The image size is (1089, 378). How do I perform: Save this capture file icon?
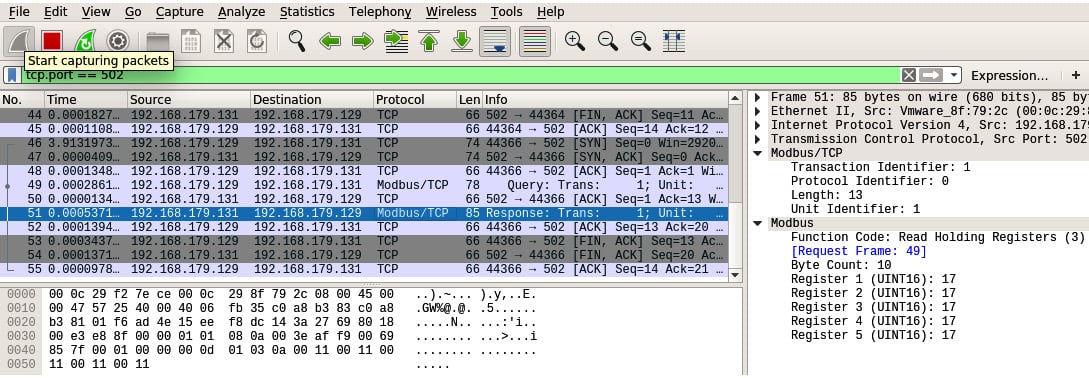click(190, 42)
